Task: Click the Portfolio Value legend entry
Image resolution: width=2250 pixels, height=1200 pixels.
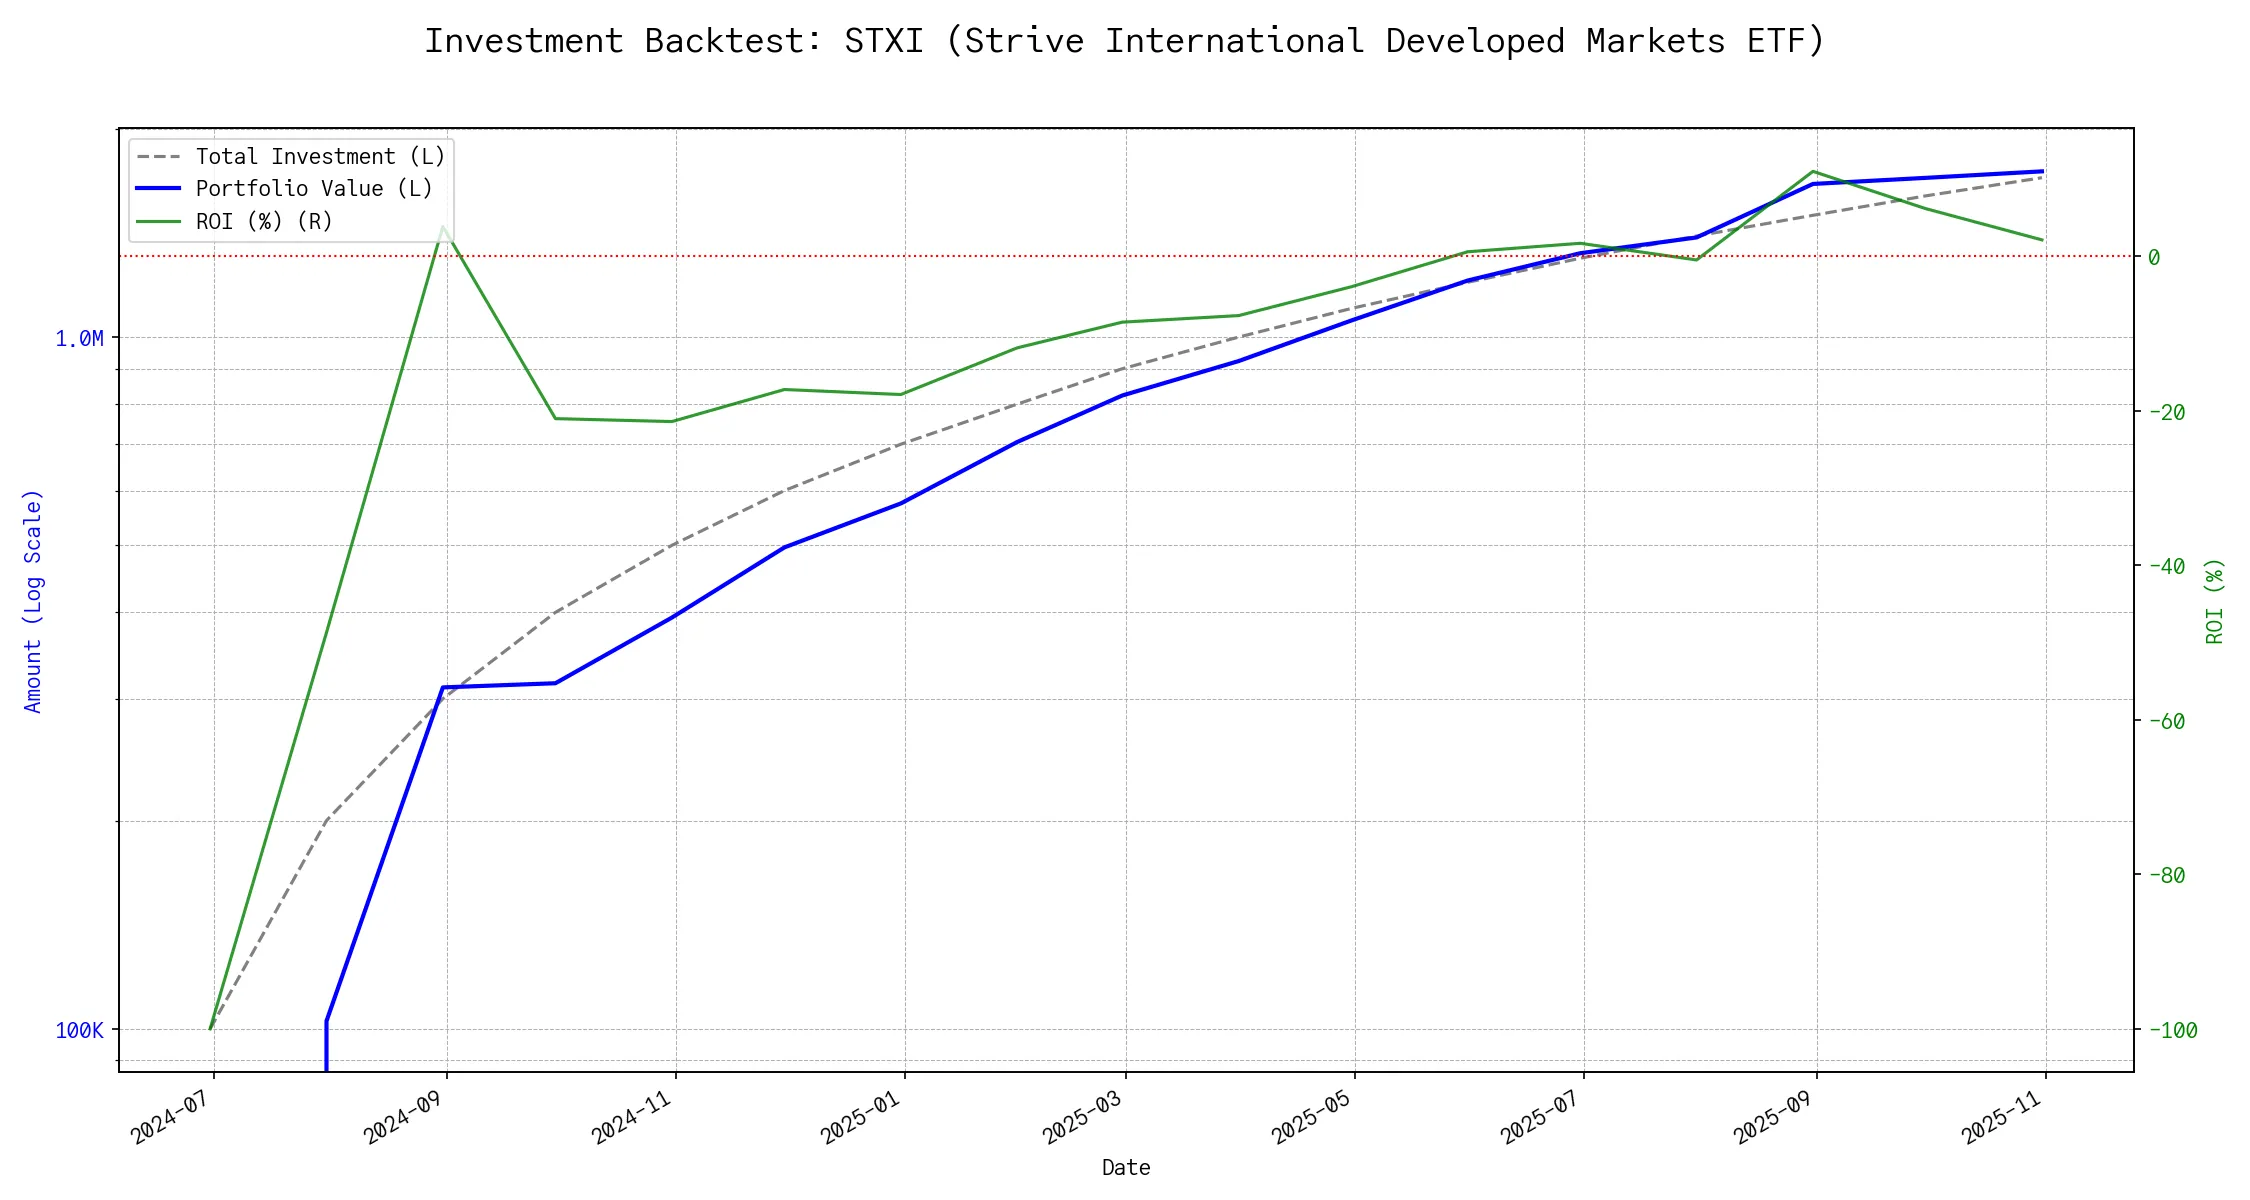Action: click(x=313, y=189)
